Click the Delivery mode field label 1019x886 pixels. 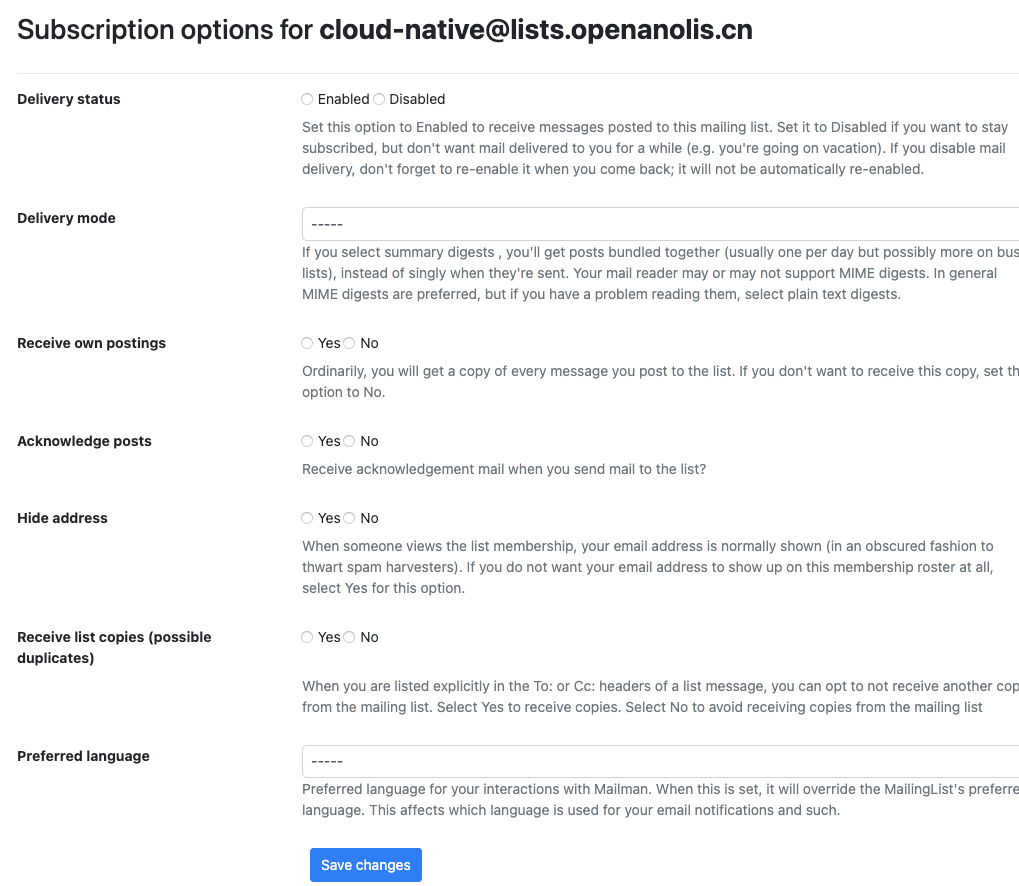coord(67,218)
